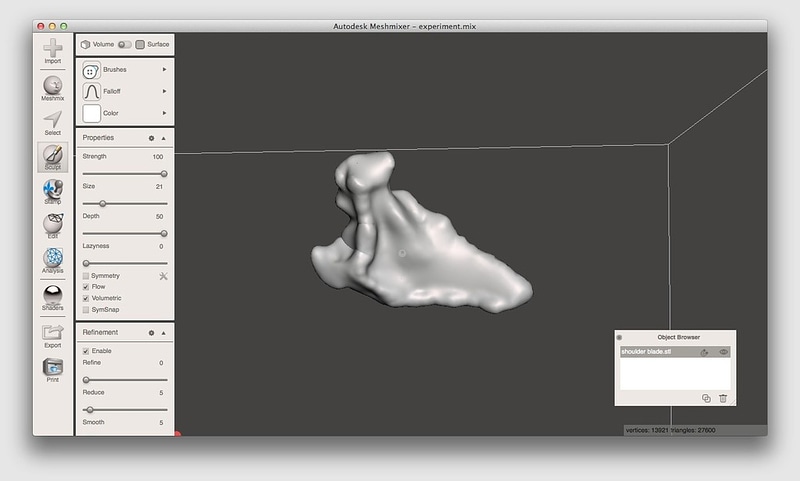The width and height of the screenshot is (800, 481).
Task: Uncheck the Volumetric checkbox
Action: (86, 298)
